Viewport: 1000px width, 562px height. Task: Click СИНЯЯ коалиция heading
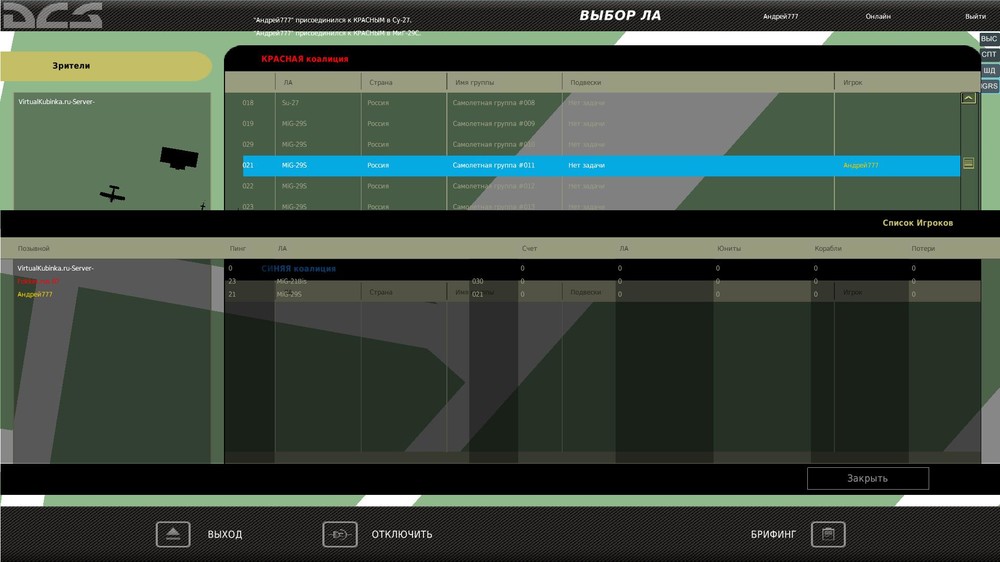[298, 269]
